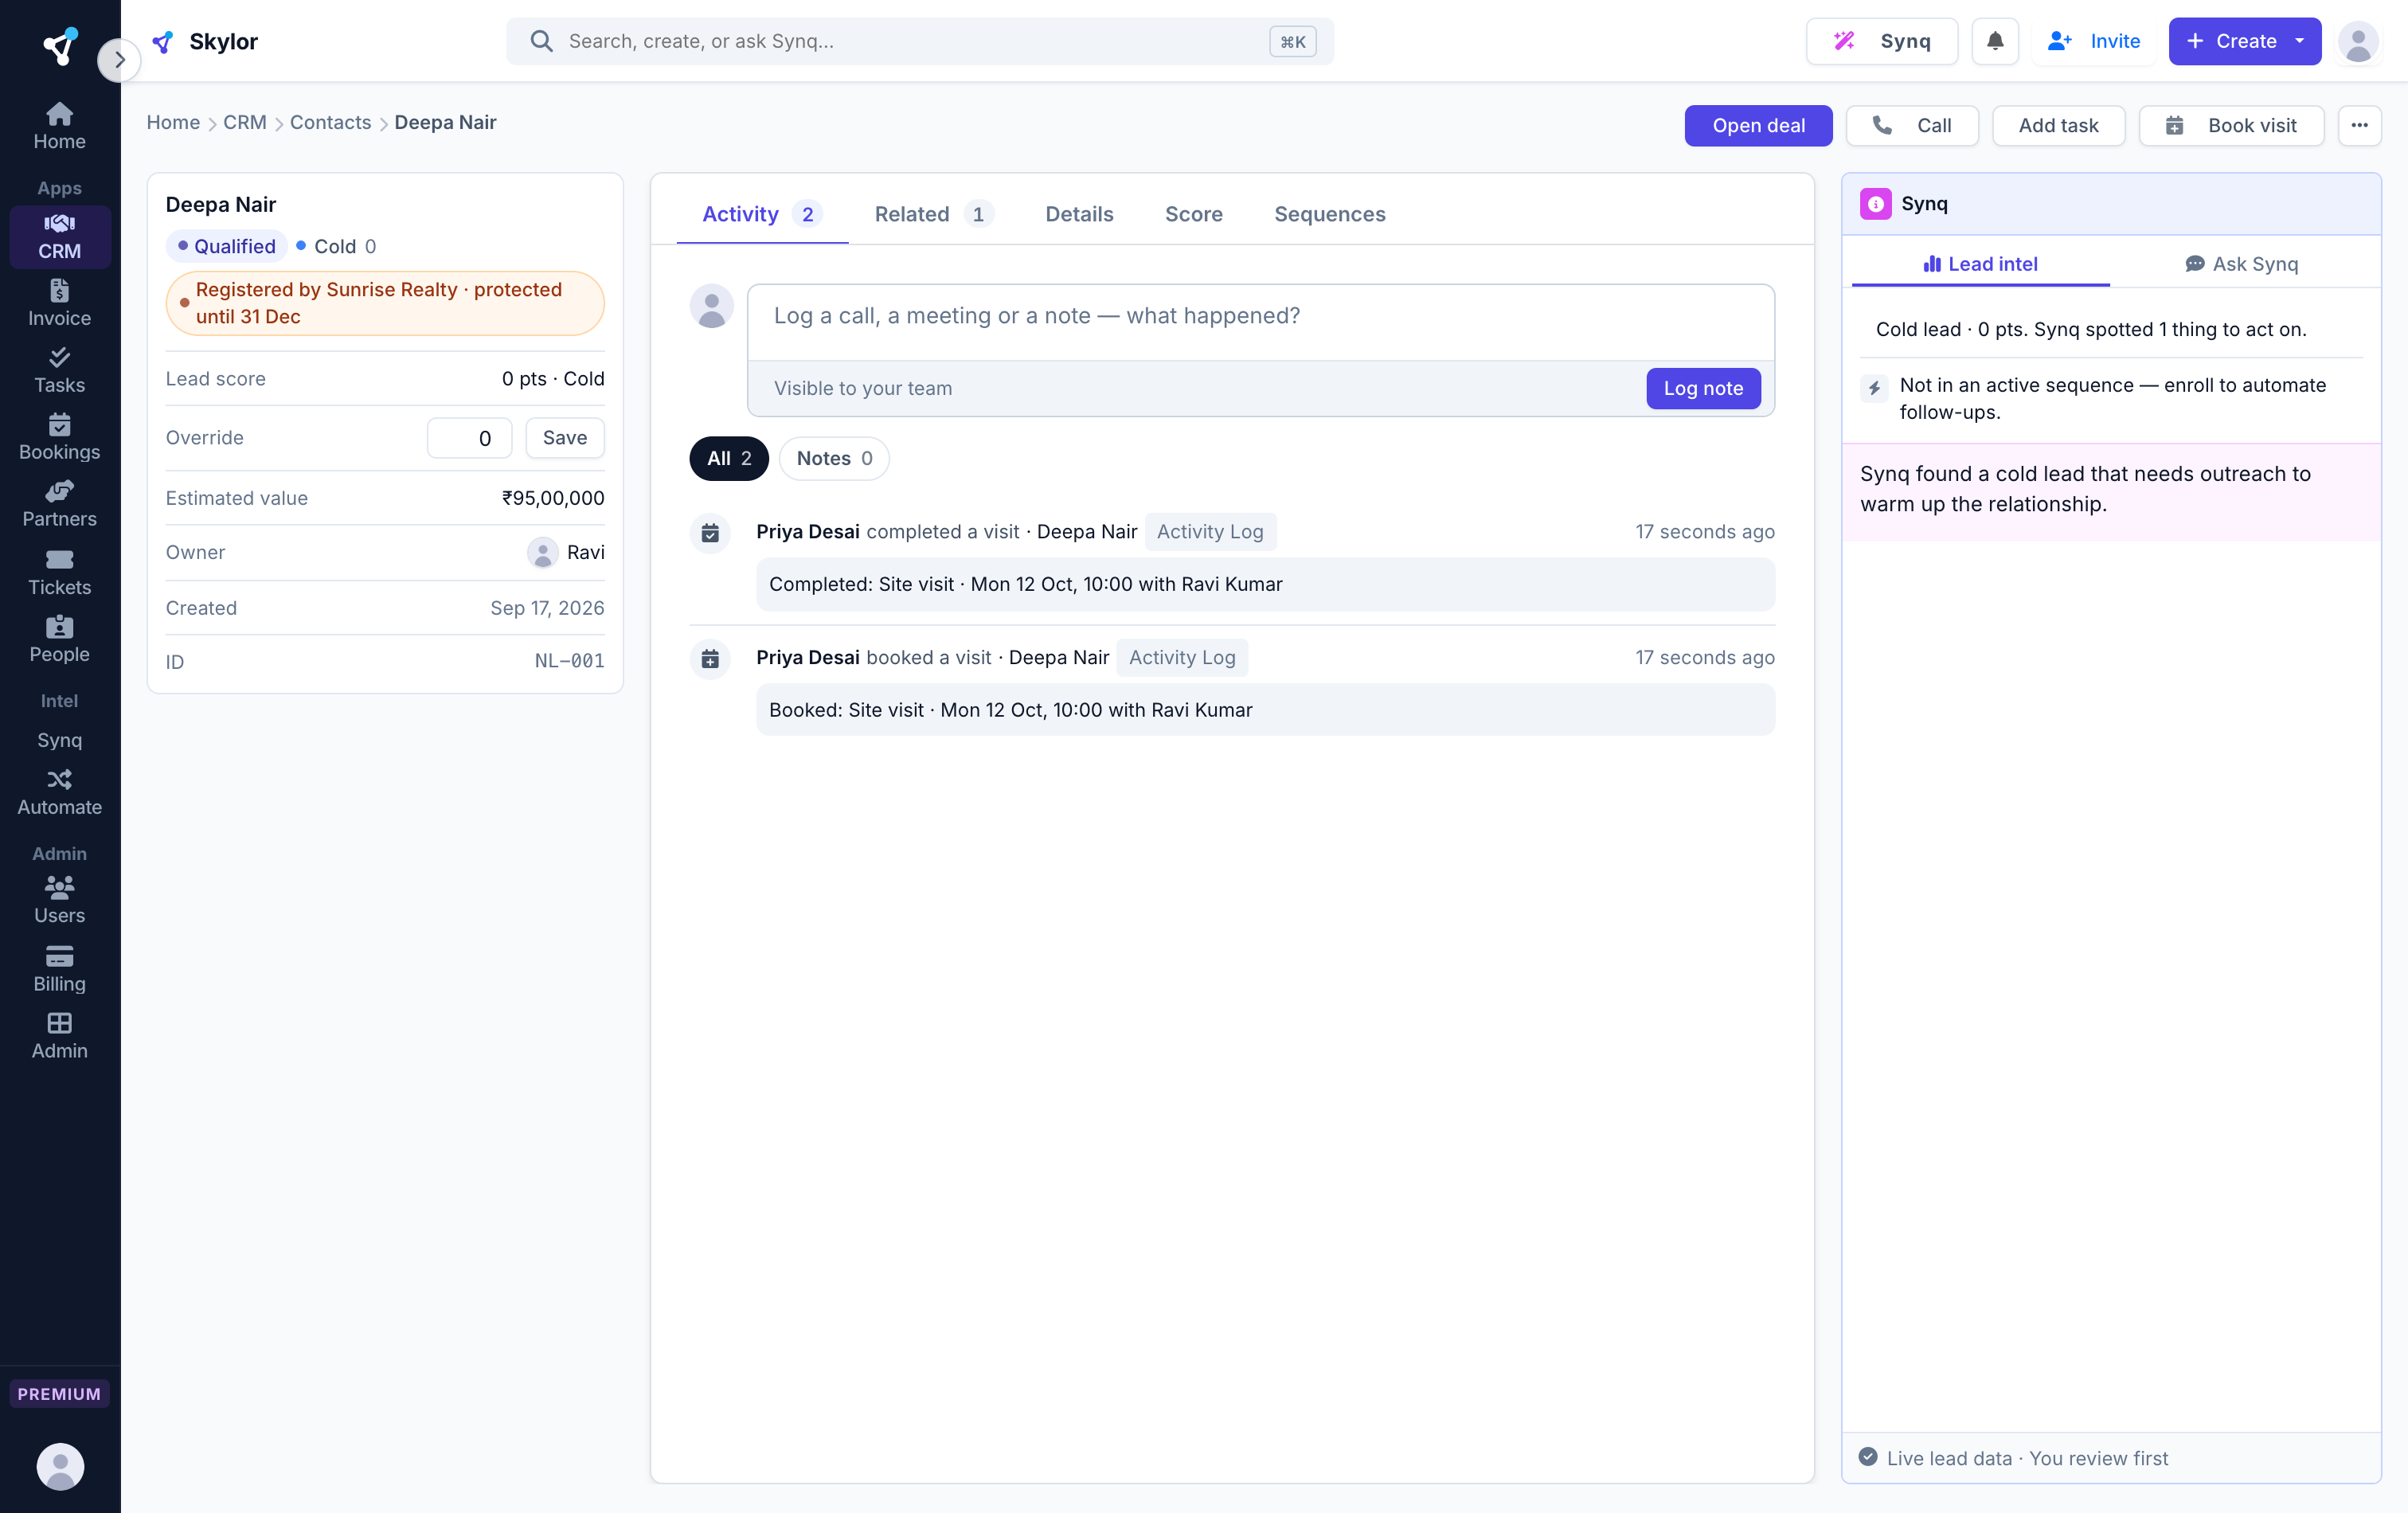Open the Billing page
Image resolution: width=2408 pixels, height=1513 pixels.
tap(59, 969)
